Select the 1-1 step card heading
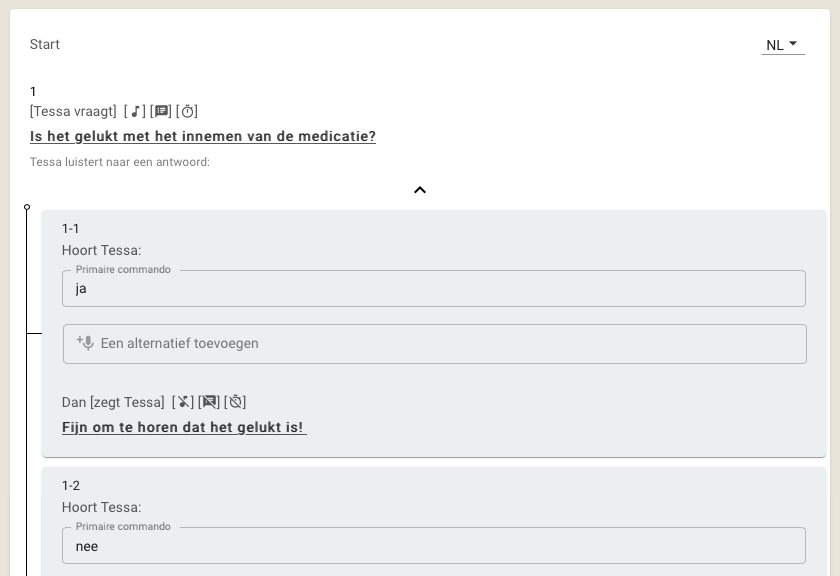This screenshot has width=840, height=576. point(71,229)
